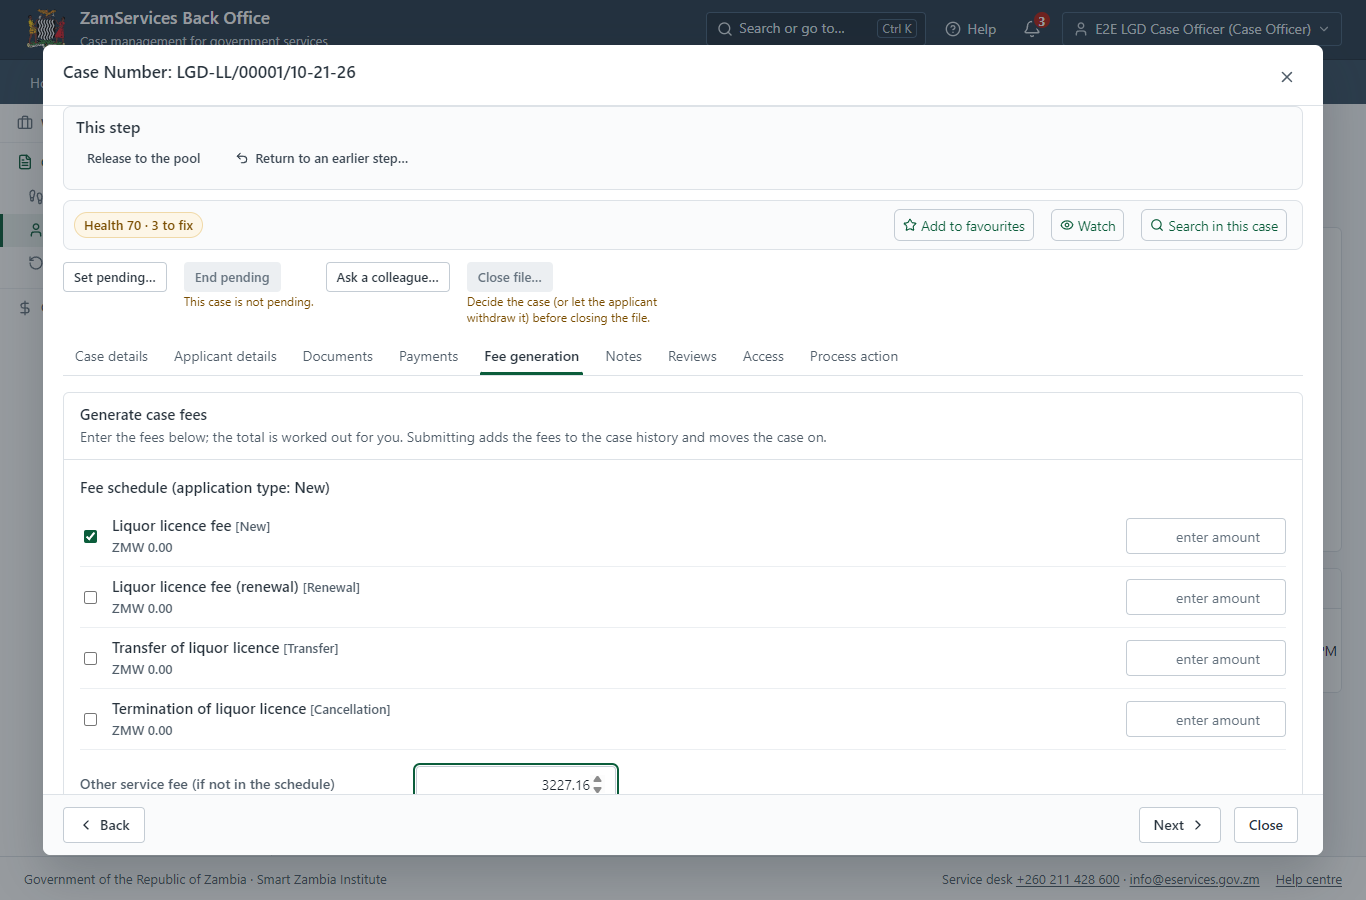Click the Ask a colleague... button
The width and height of the screenshot is (1366, 900).
coord(388,277)
